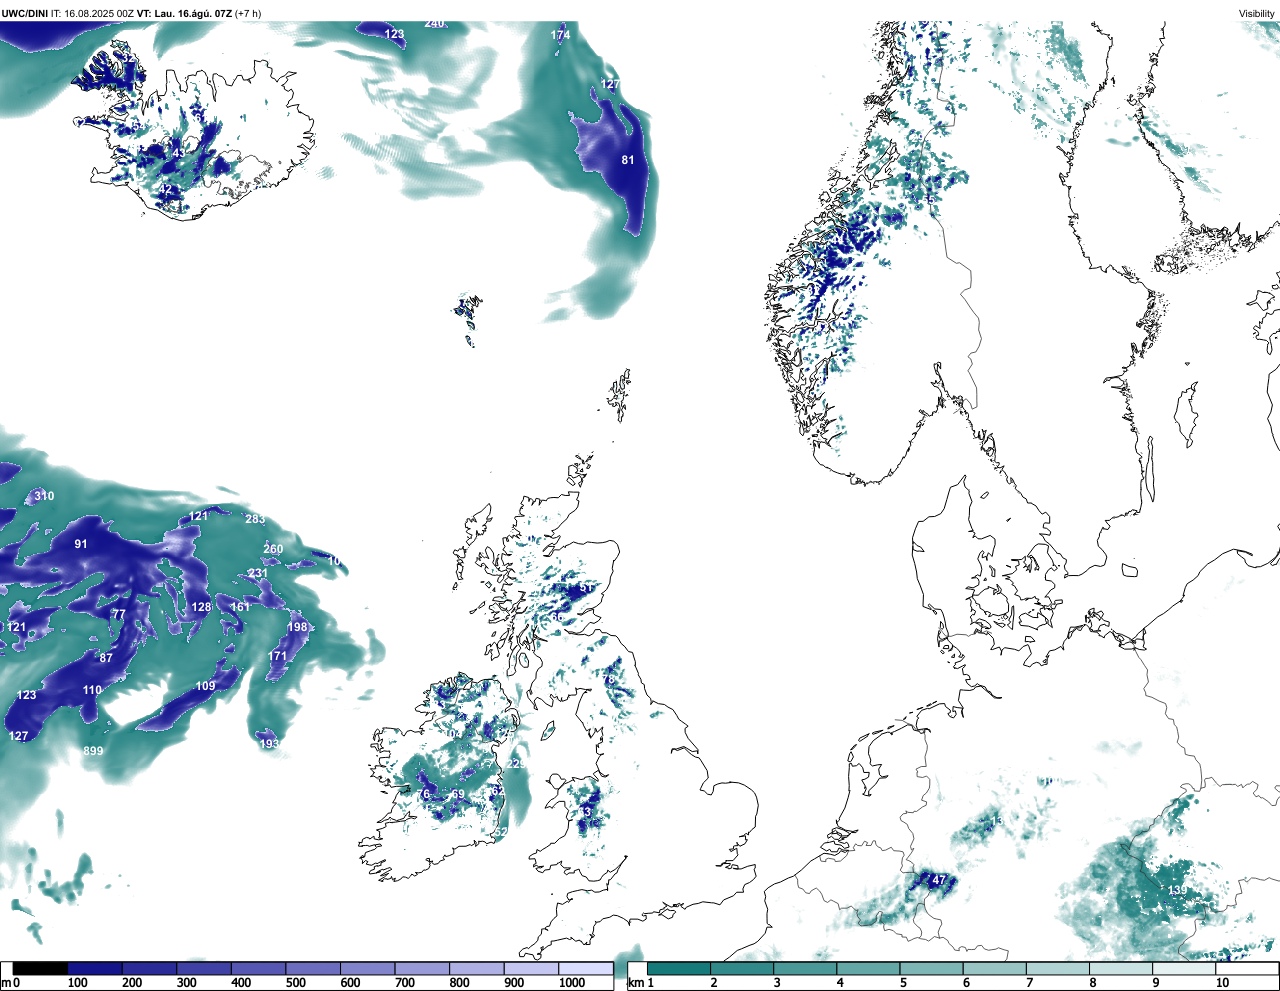Click the '899' visibility value
The image size is (1280, 991).
click(x=93, y=751)
